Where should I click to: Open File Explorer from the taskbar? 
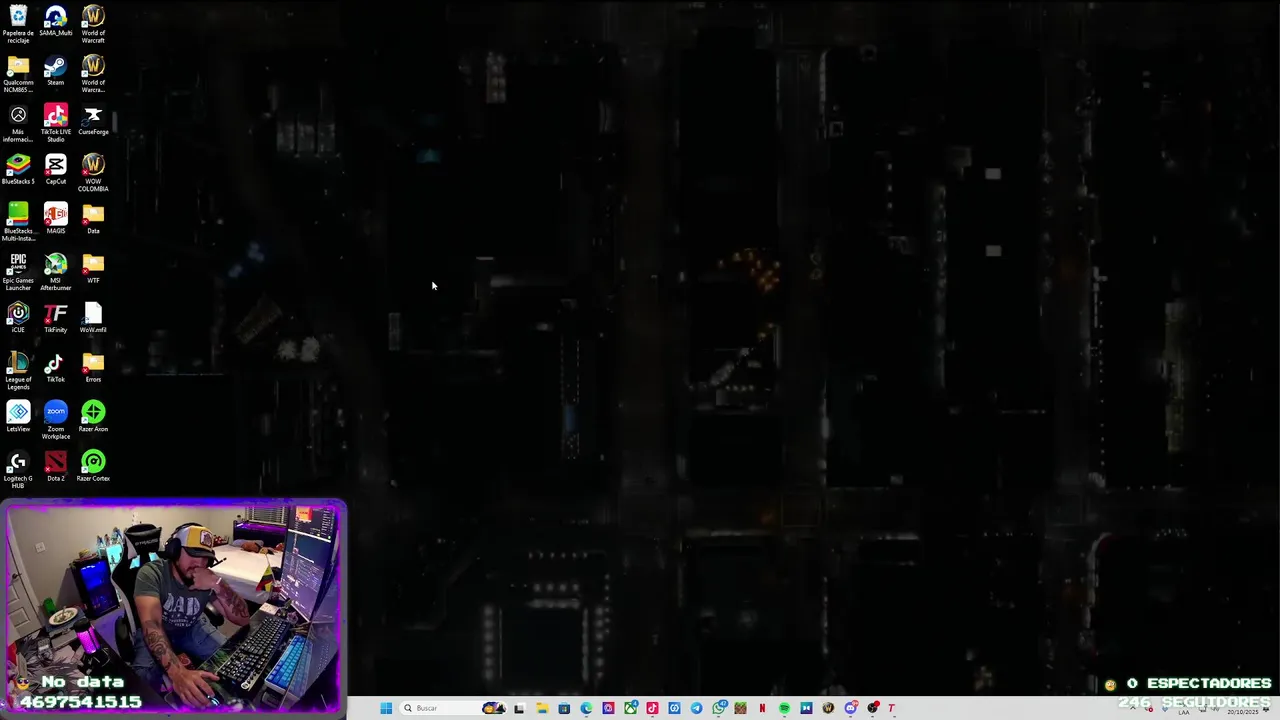[542, 708]
